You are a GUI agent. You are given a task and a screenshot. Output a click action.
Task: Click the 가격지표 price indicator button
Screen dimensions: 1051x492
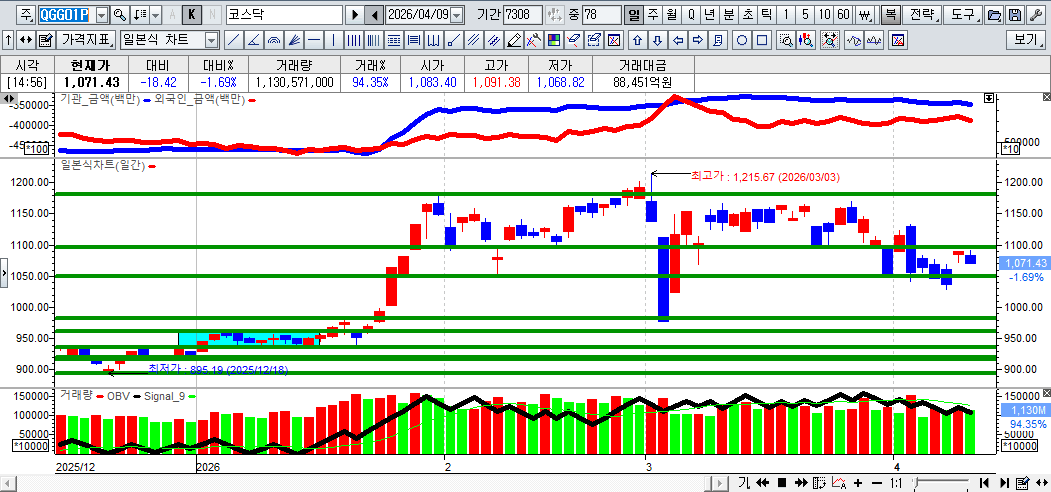86,40
